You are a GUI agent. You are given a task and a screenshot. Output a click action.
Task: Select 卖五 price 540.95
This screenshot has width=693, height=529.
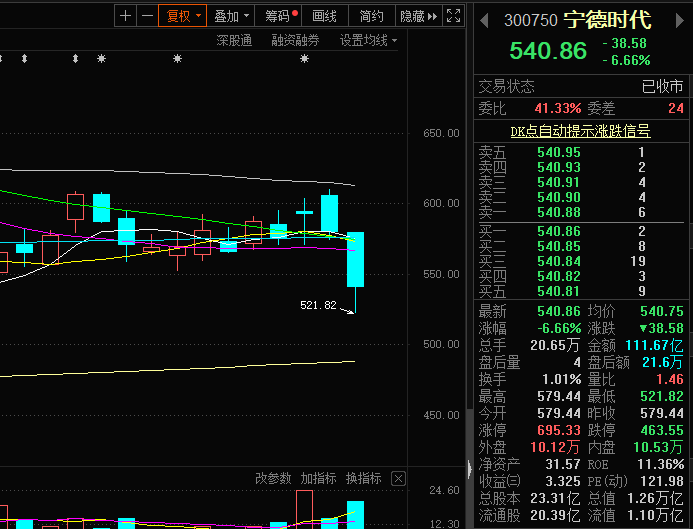click(x=559, y=152)
